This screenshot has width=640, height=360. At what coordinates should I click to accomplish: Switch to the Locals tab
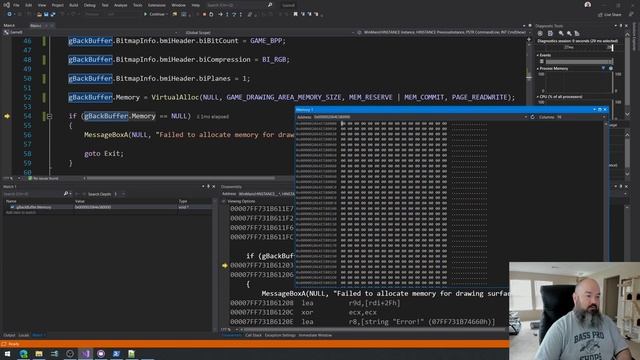tap(24, 336)
